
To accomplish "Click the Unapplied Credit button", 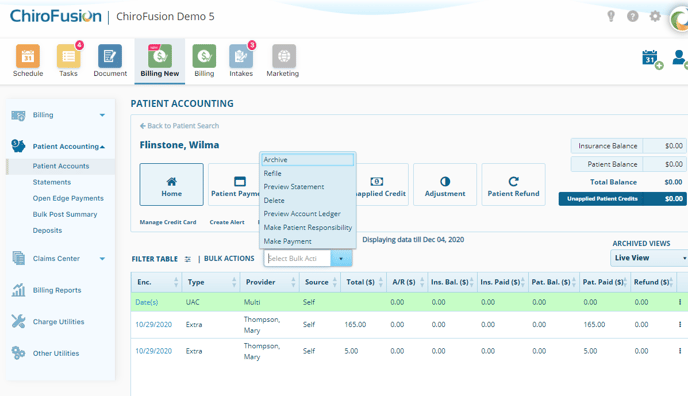I will pos(382,185).
